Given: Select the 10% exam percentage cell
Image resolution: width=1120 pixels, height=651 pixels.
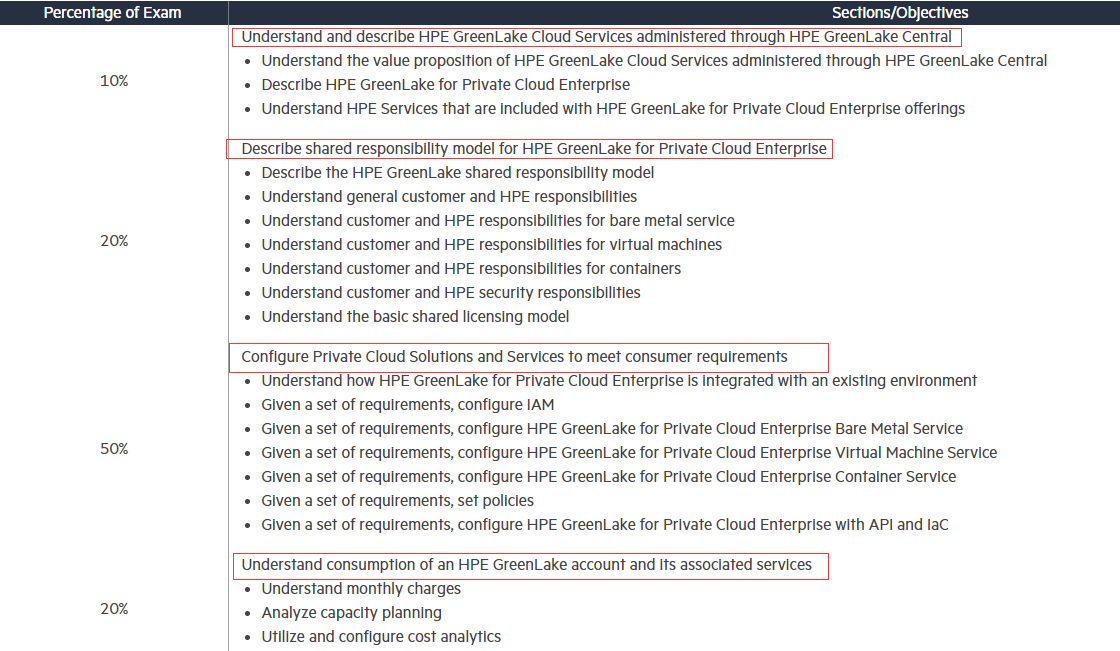Looking at the screenshot, I should [x=114, y=81].
